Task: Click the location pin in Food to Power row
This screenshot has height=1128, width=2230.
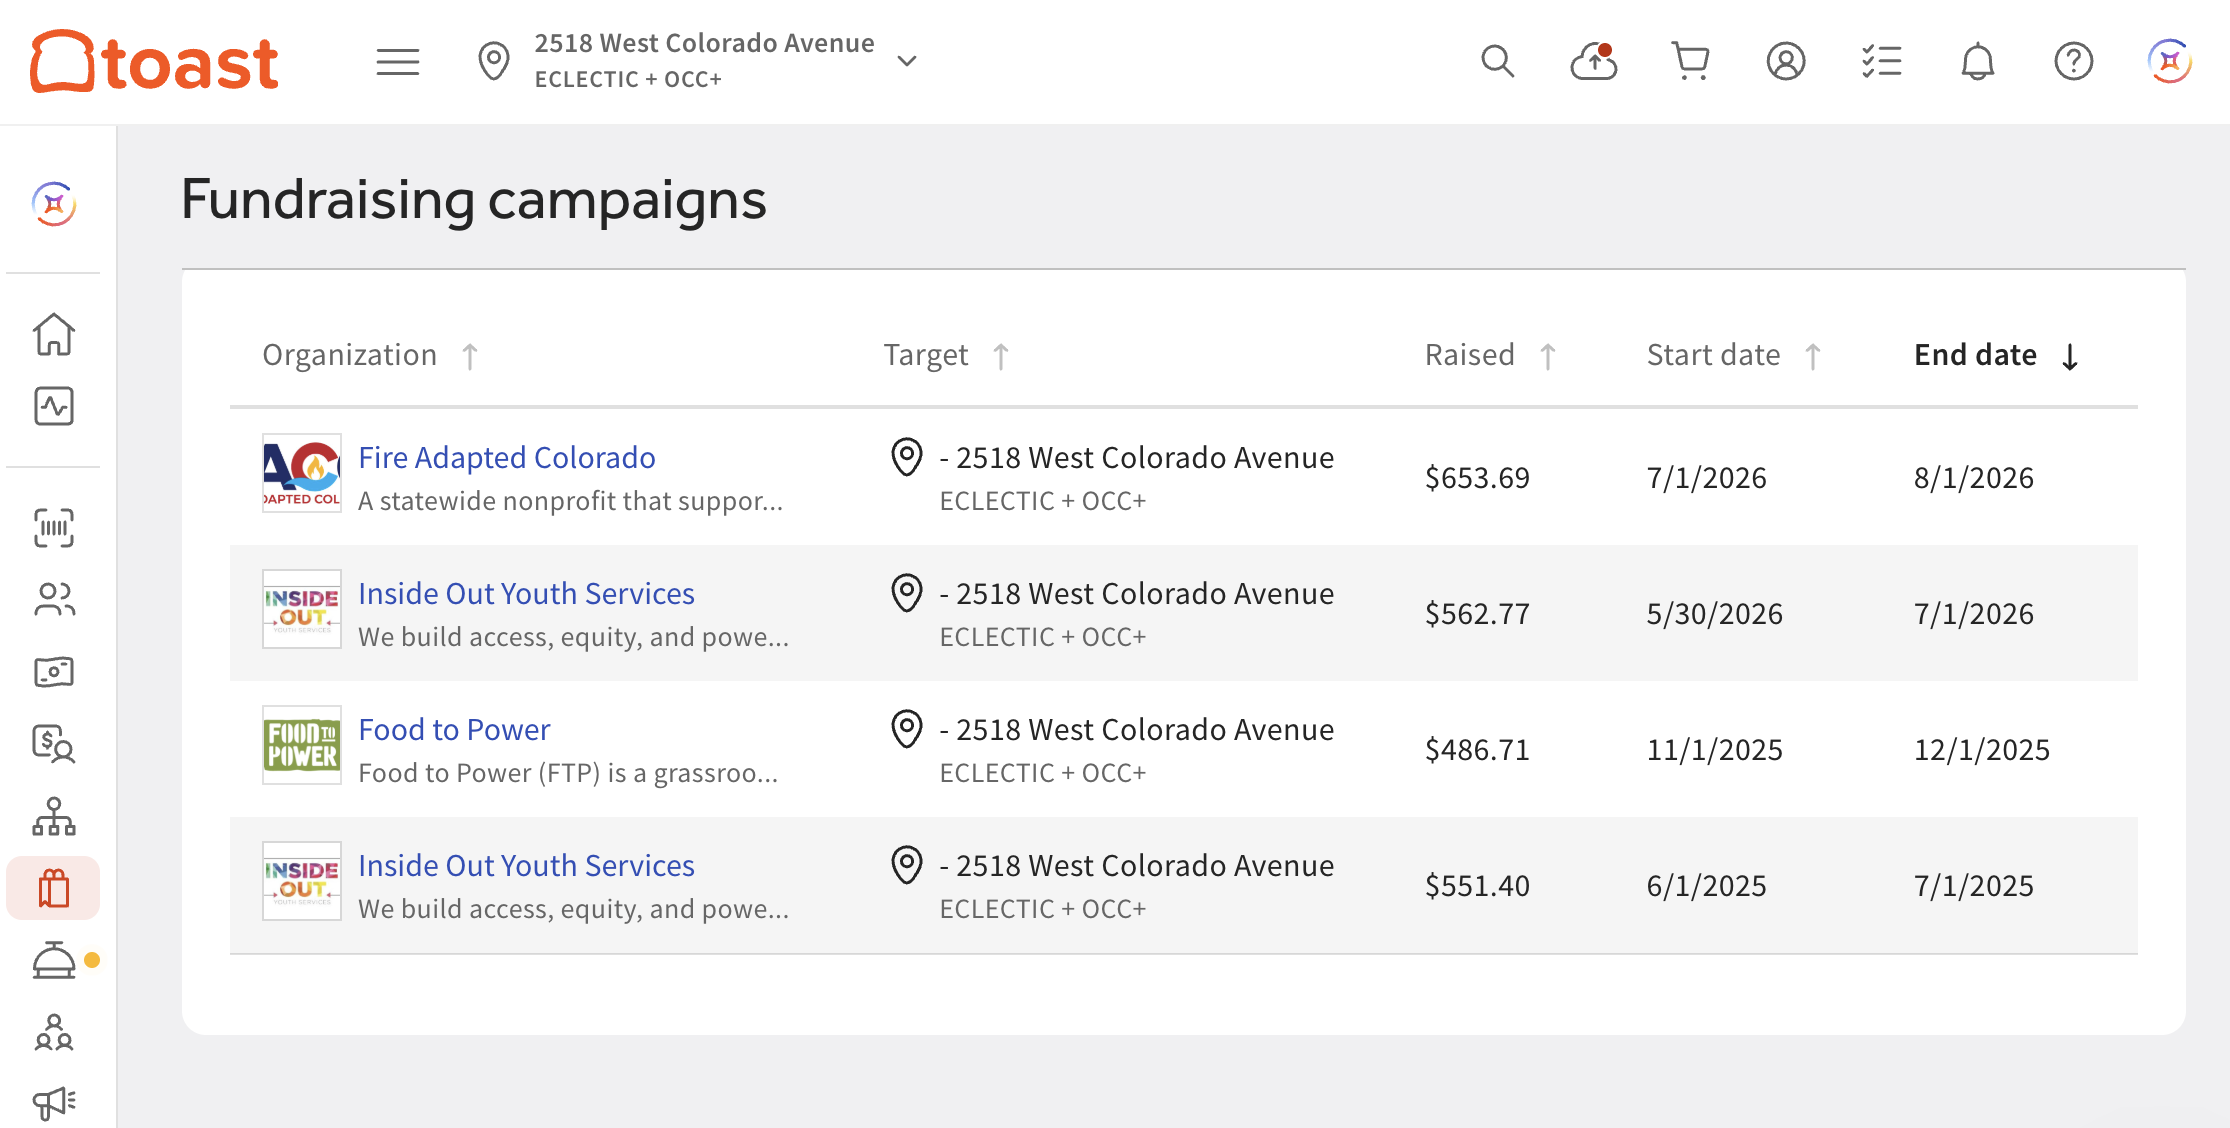Action: click(x=907, y=729)
